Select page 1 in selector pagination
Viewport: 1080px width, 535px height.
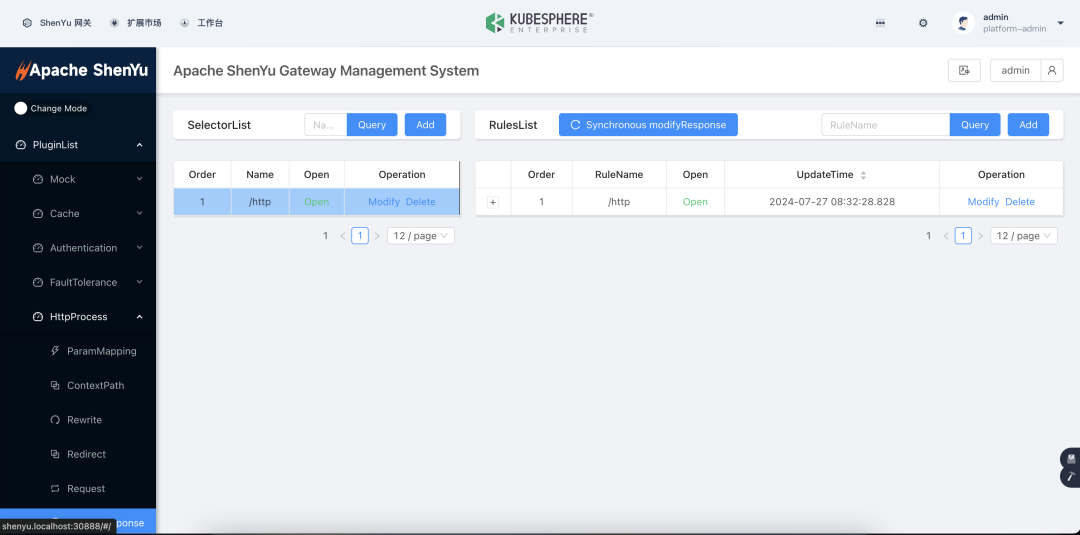coord(360,235)
